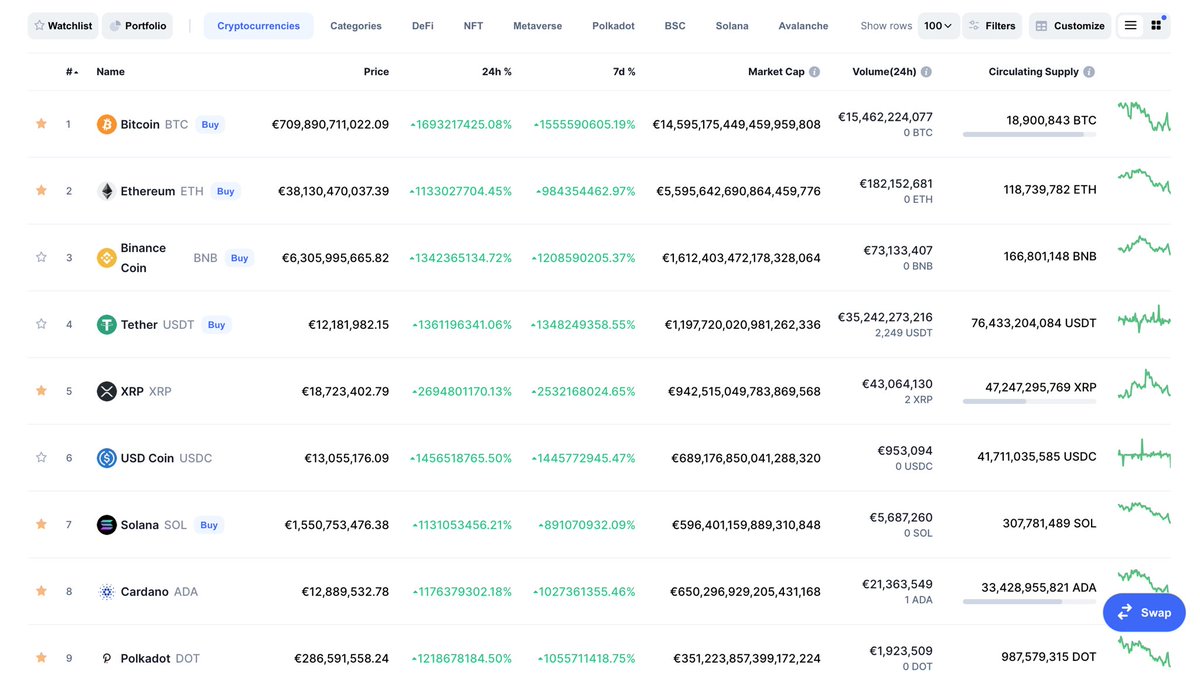Screen dimensions: 1200x681
Task: Click the Cardano logo icon
Action: pyautogui.click(x=106, y=591)
